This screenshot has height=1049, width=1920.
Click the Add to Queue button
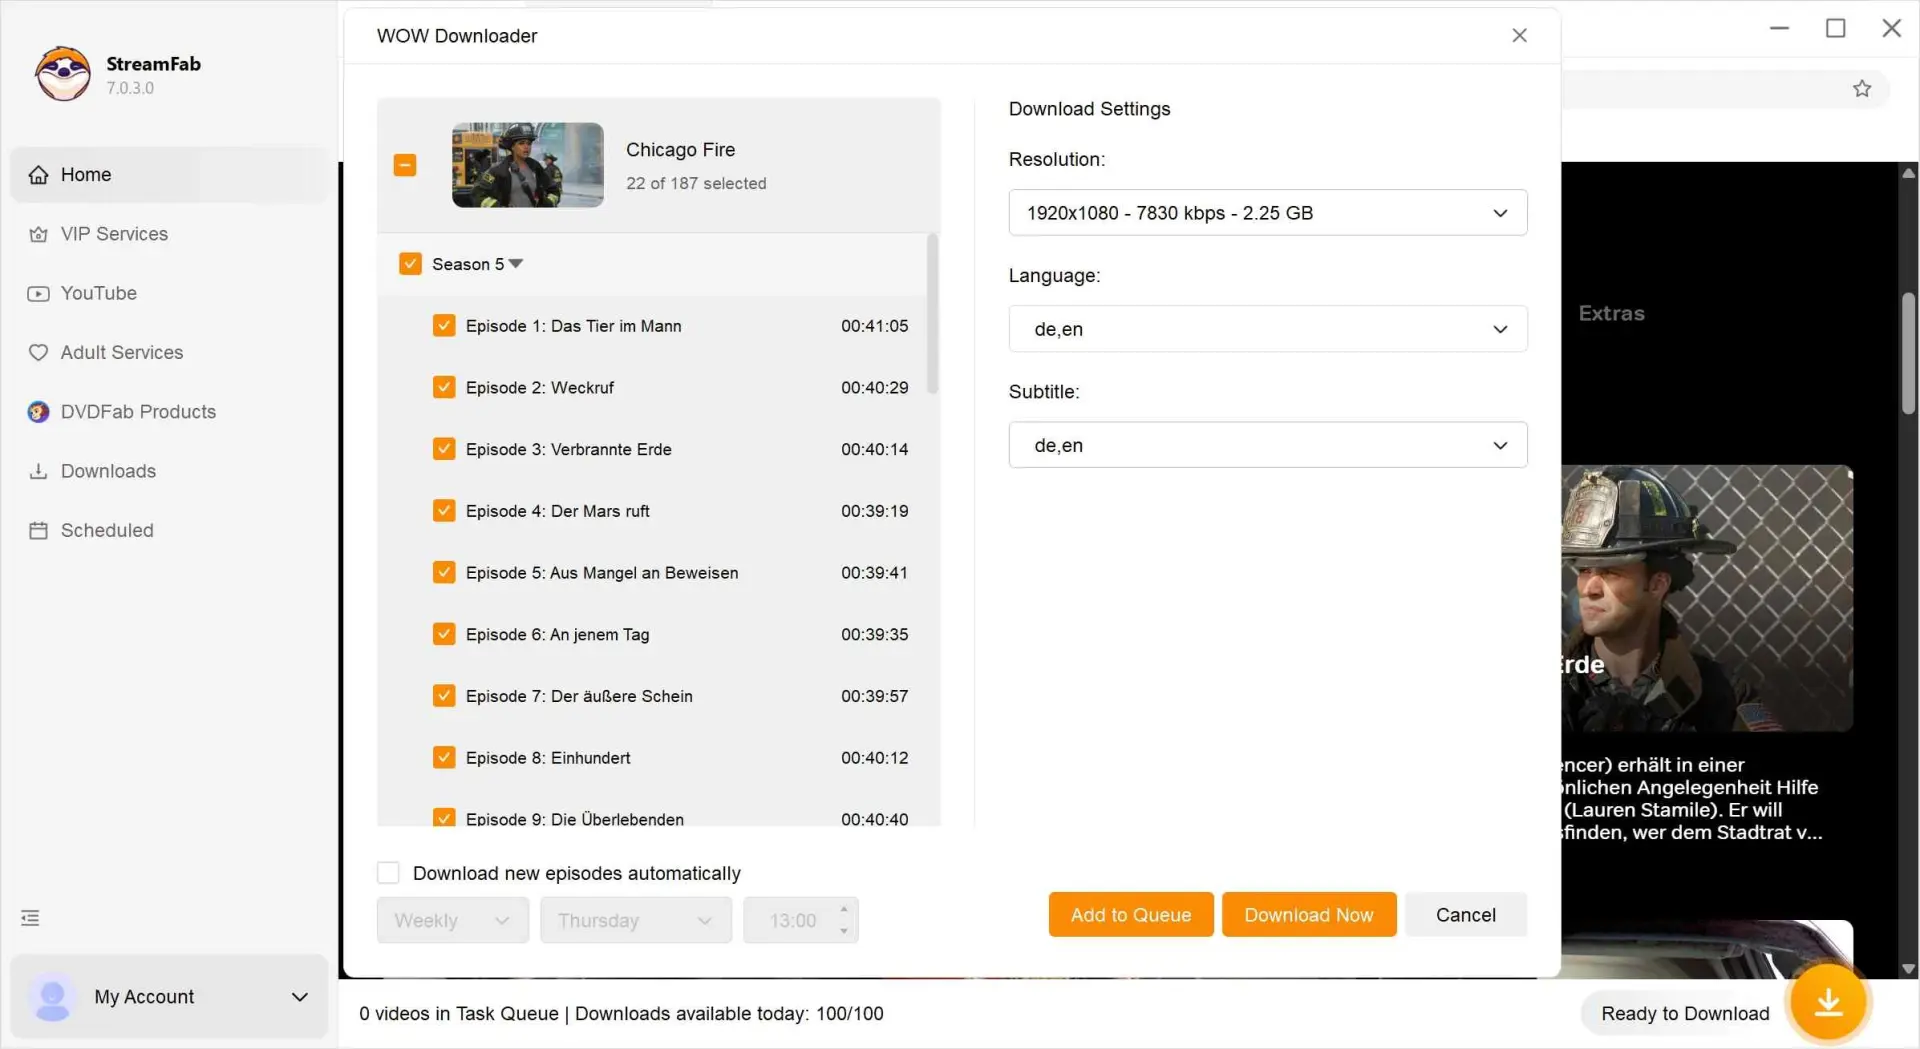1131,915
